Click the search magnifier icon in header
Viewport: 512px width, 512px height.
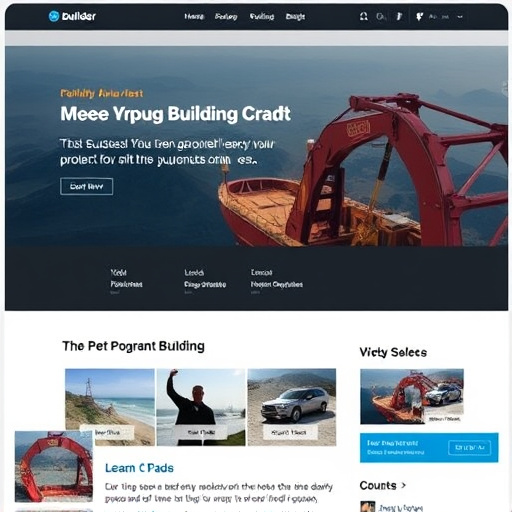point(380,16)
